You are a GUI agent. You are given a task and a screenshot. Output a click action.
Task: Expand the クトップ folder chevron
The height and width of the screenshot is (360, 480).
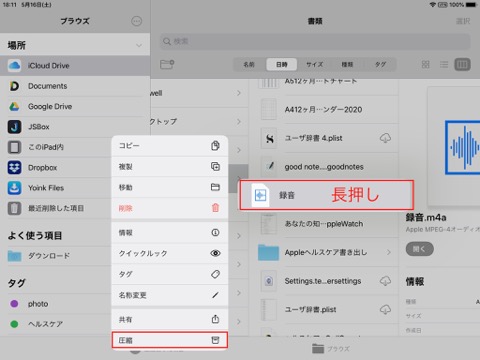pos(239,122)
